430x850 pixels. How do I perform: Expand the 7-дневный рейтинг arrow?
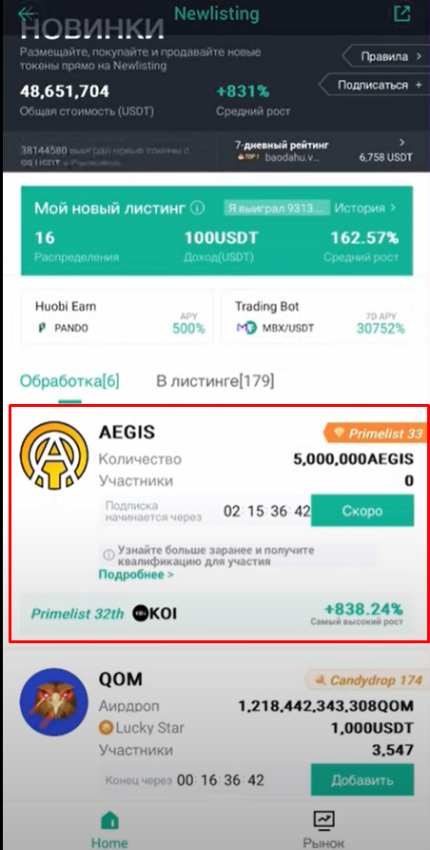(402, 143)
